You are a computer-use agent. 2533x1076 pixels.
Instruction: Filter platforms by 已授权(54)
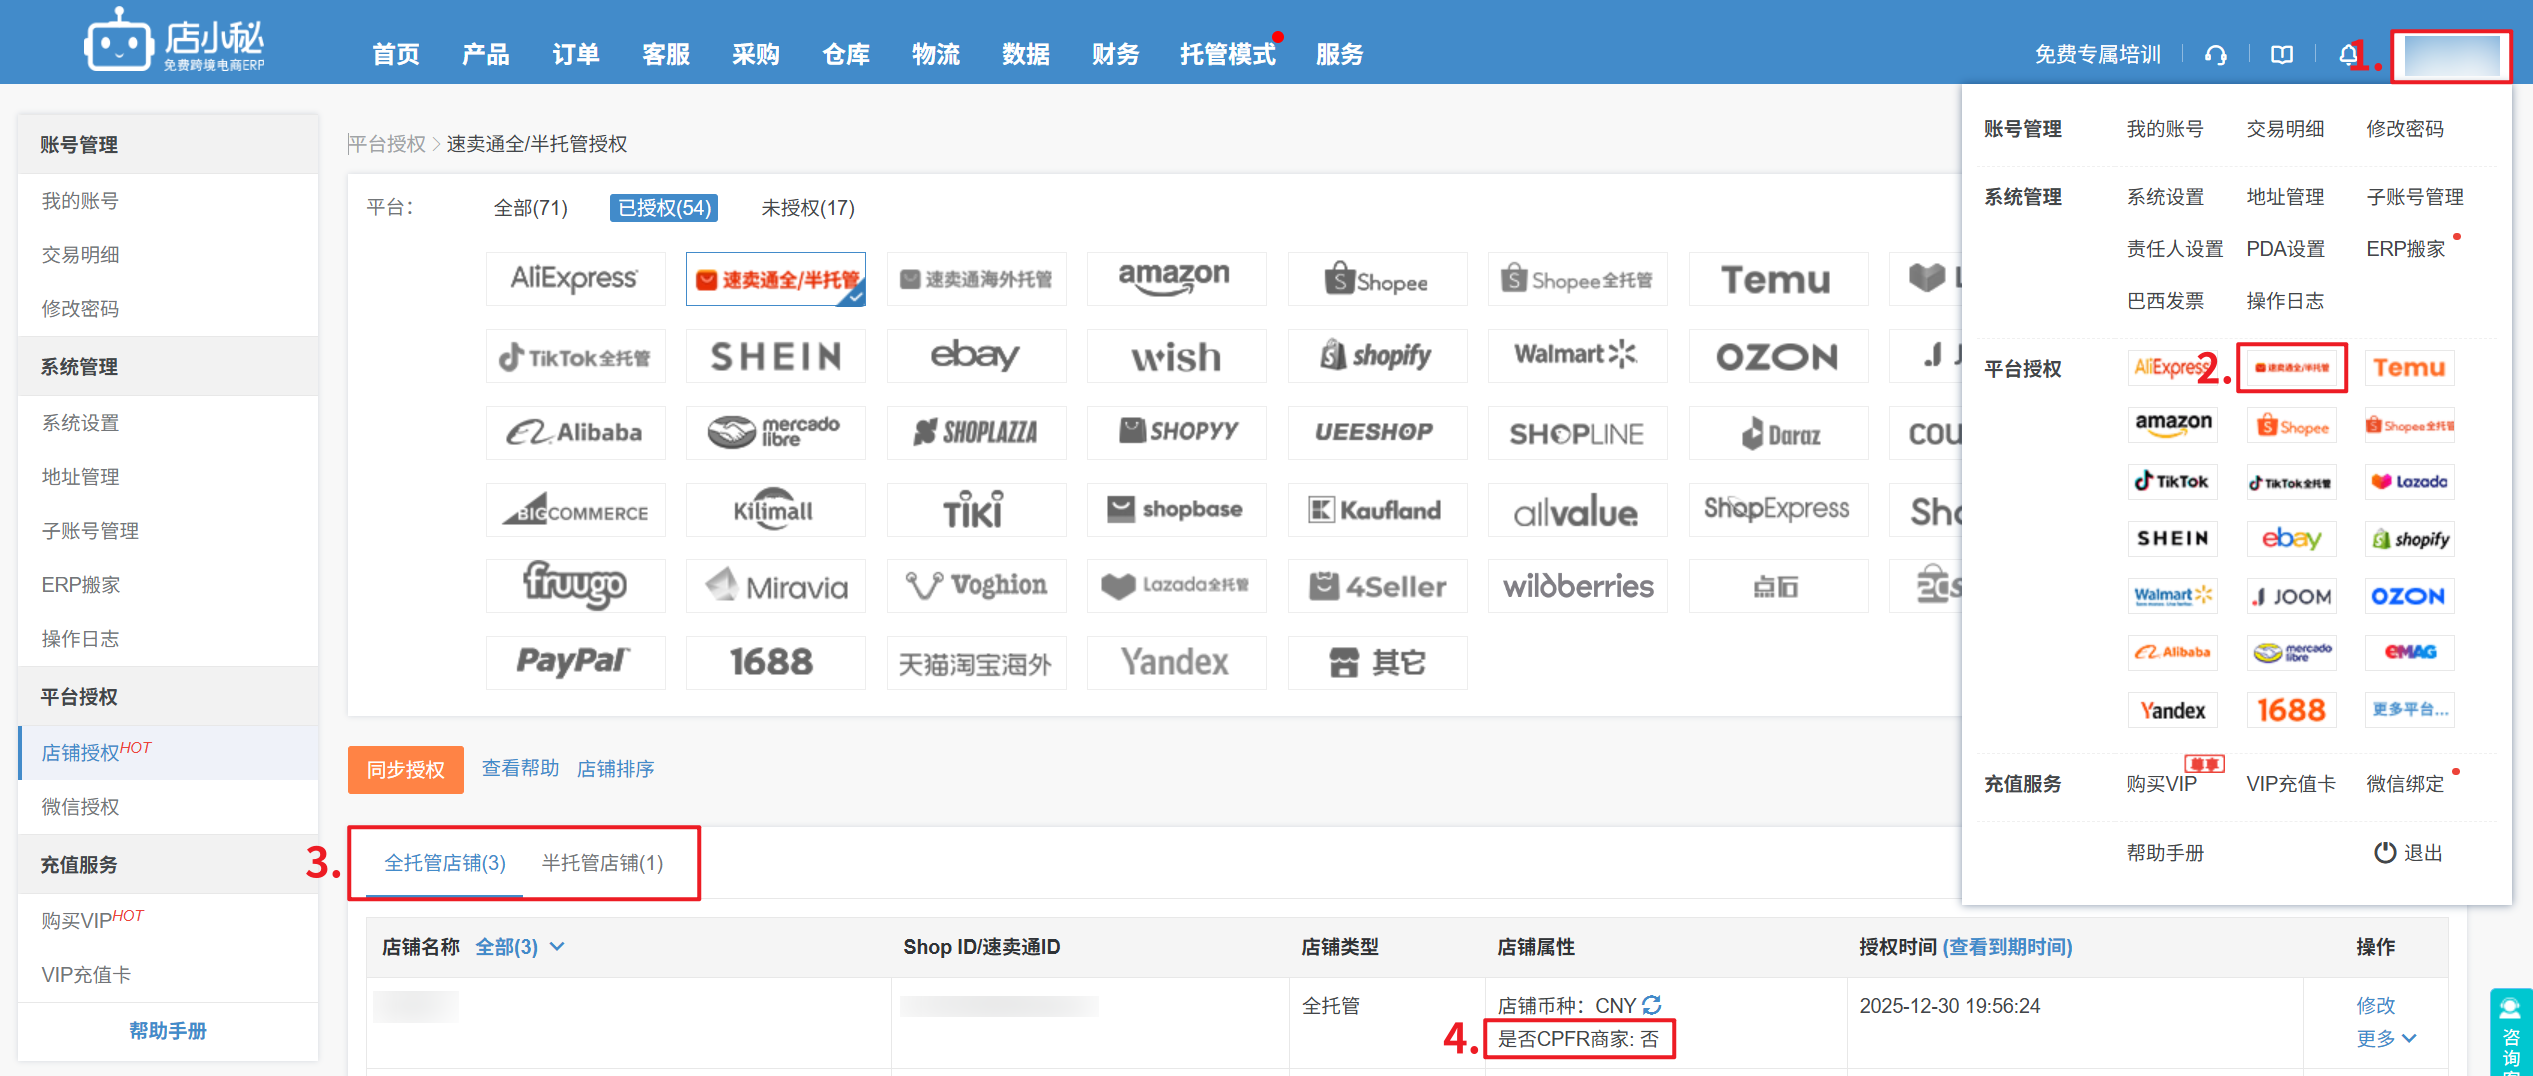664,208
